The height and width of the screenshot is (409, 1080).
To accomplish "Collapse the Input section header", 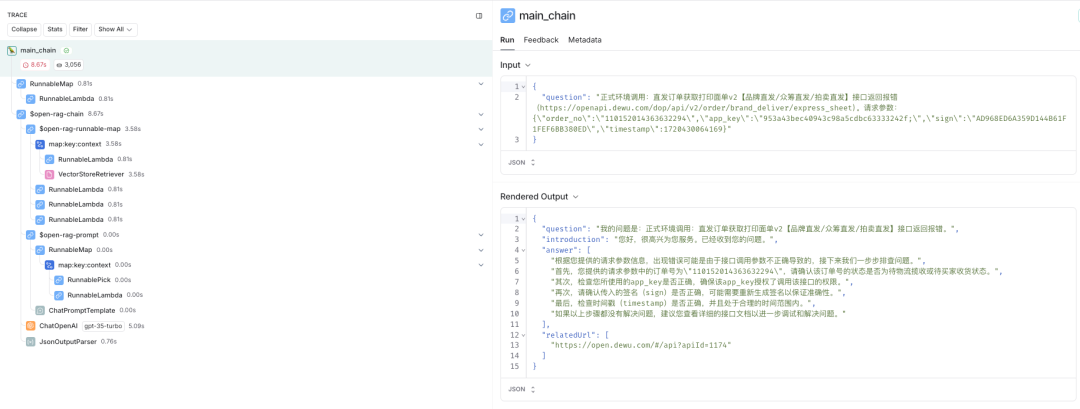I will pos(515,65).
